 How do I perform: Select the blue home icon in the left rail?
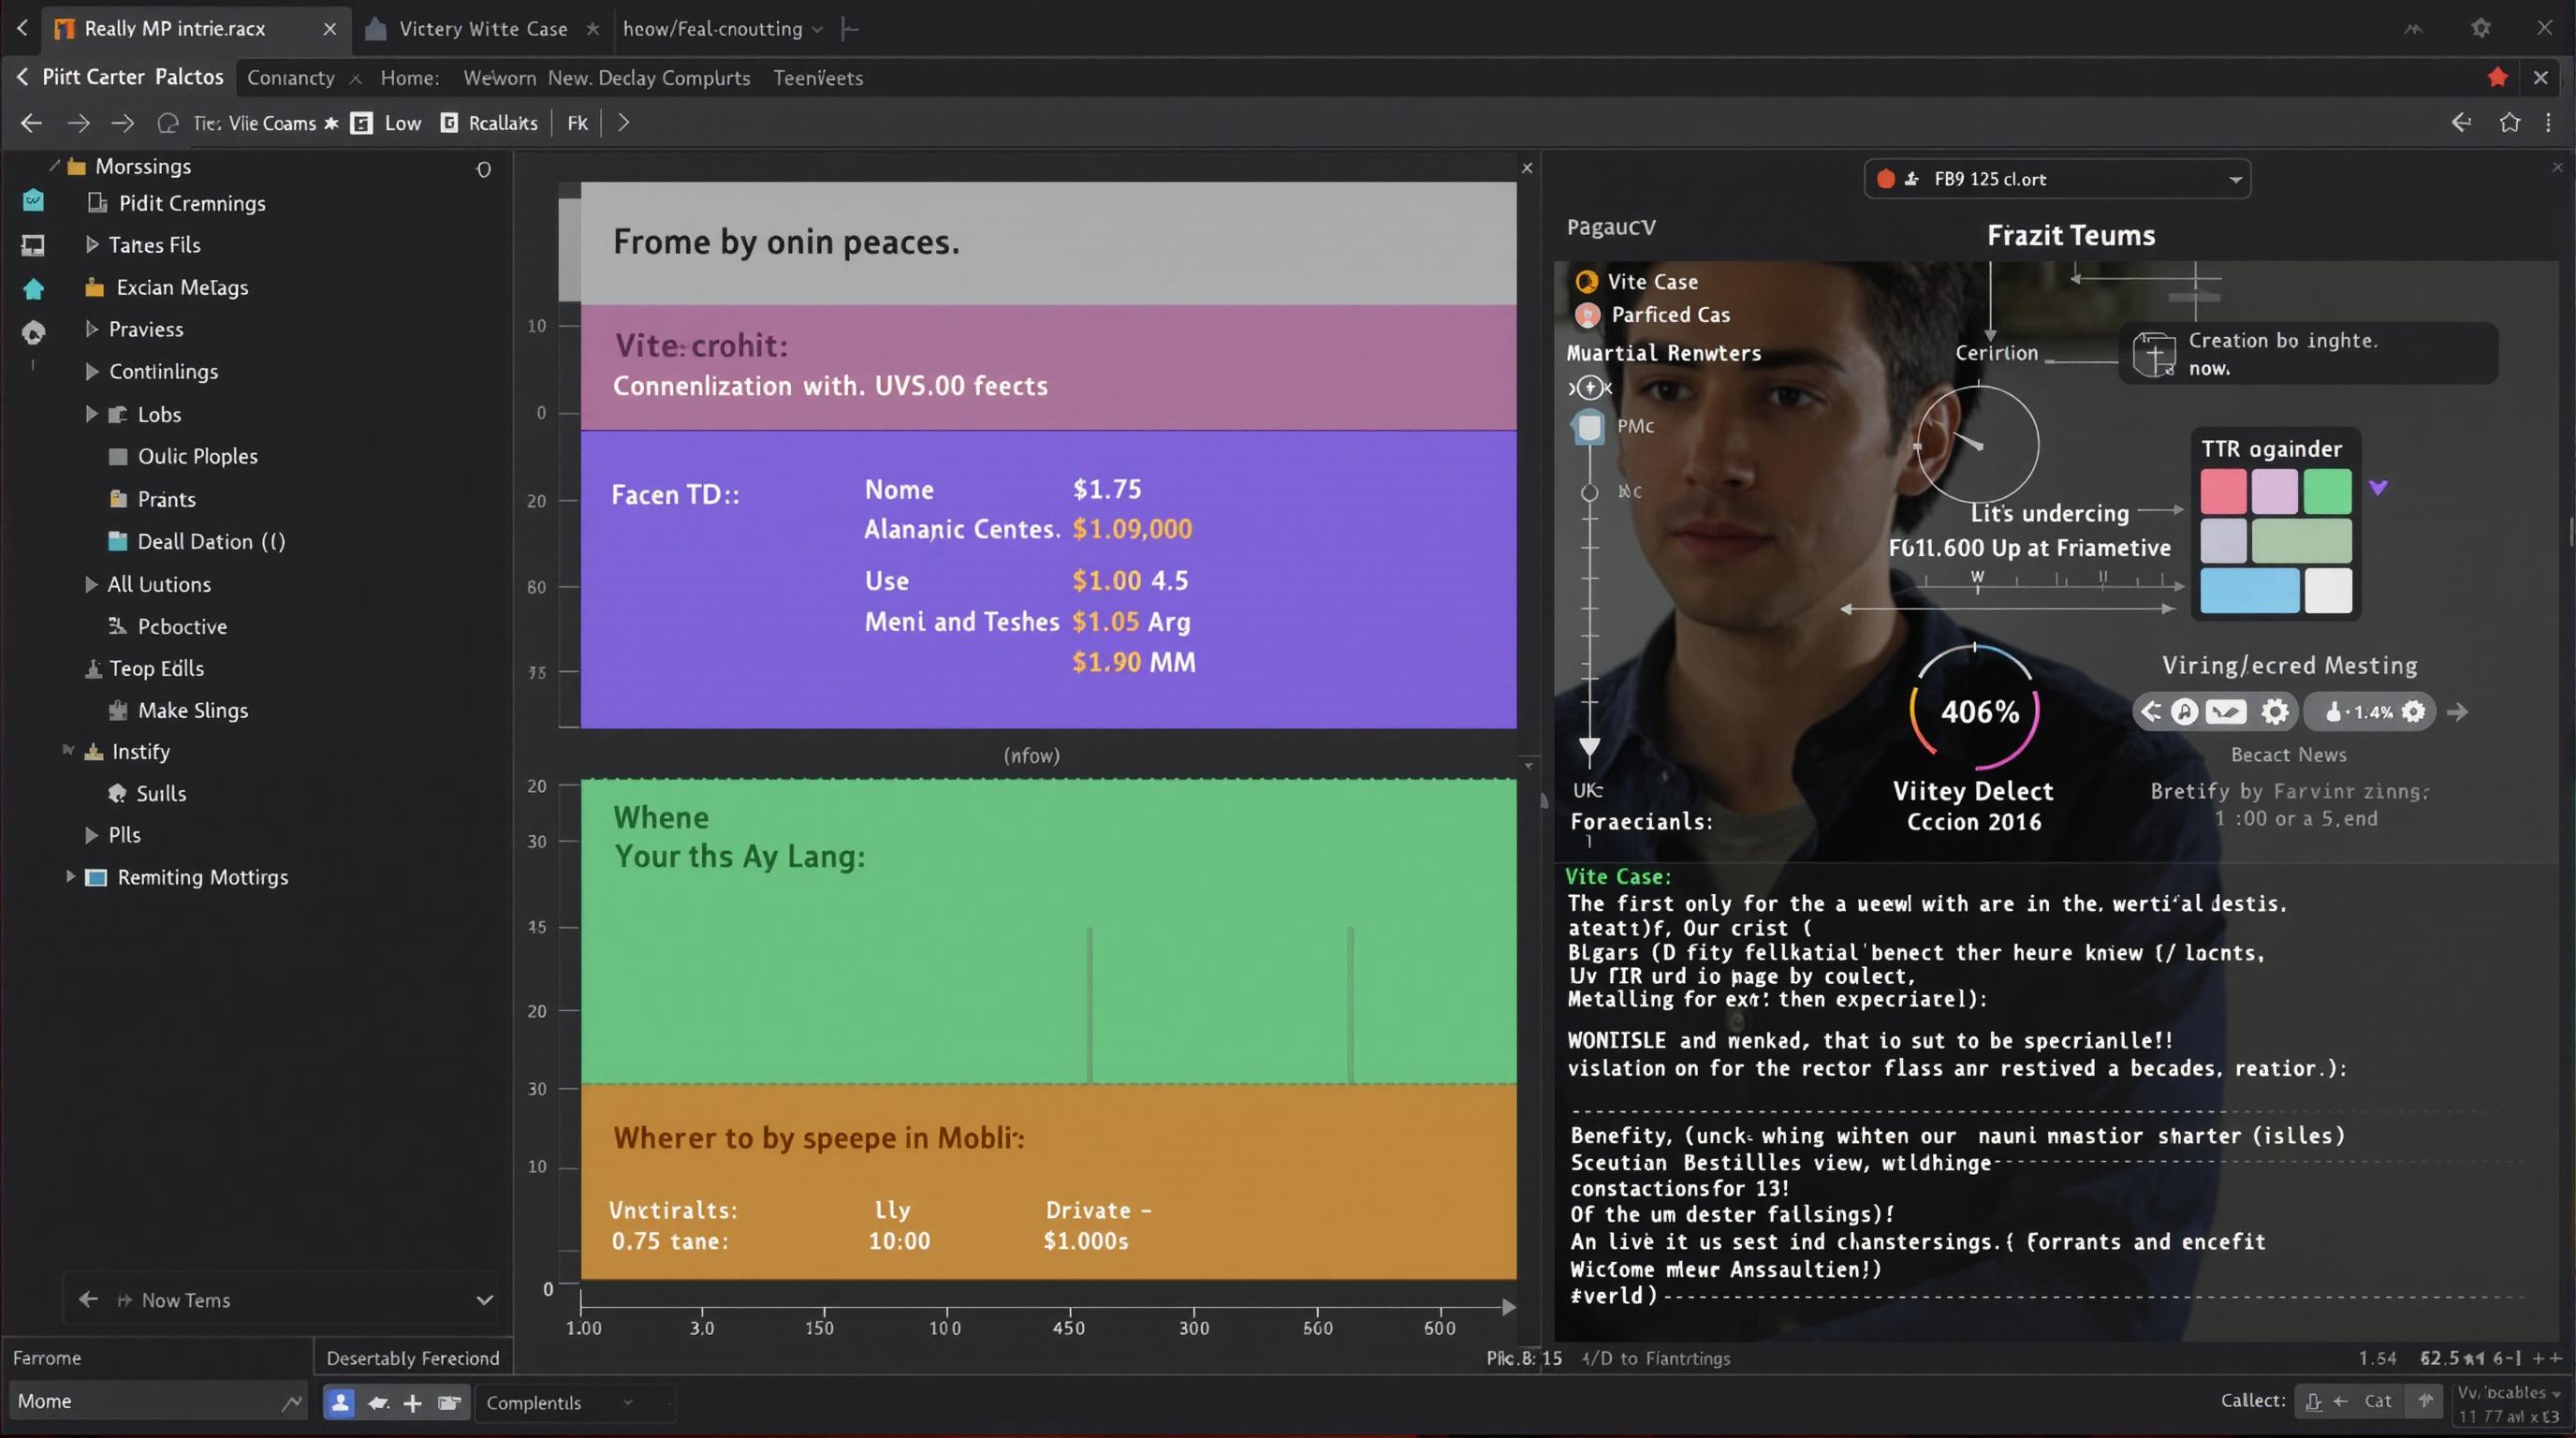pos(33,289)
